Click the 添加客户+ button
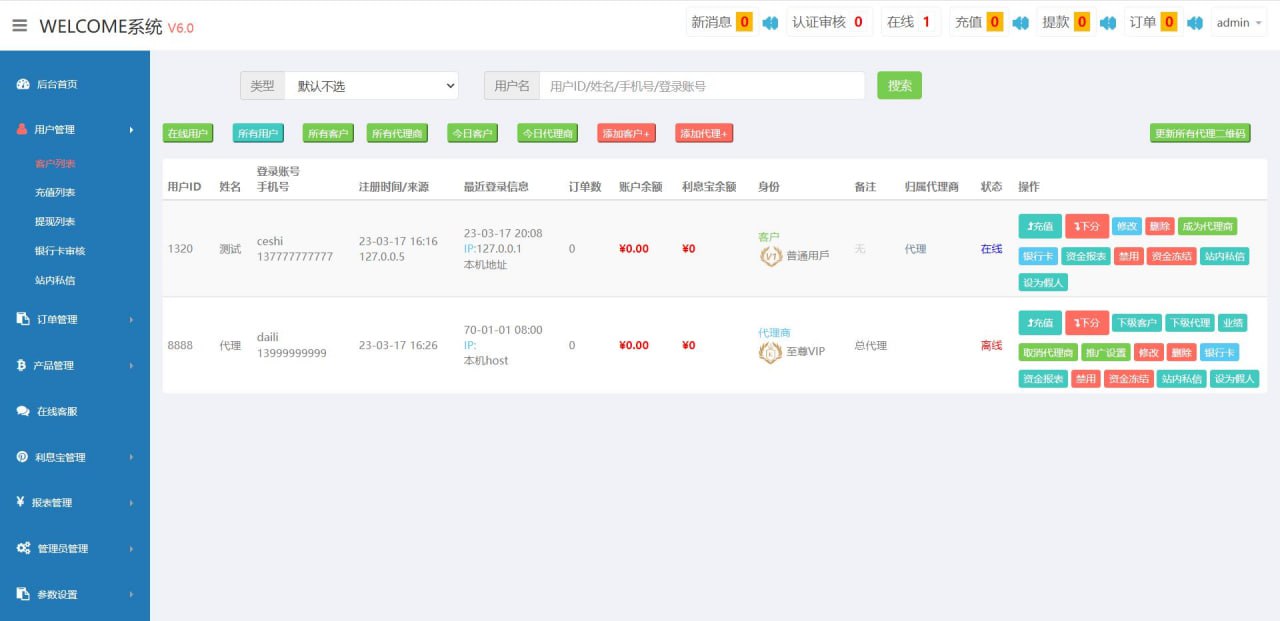Image resolution: width=1280 pixels, height=621 pixels. 626,134
